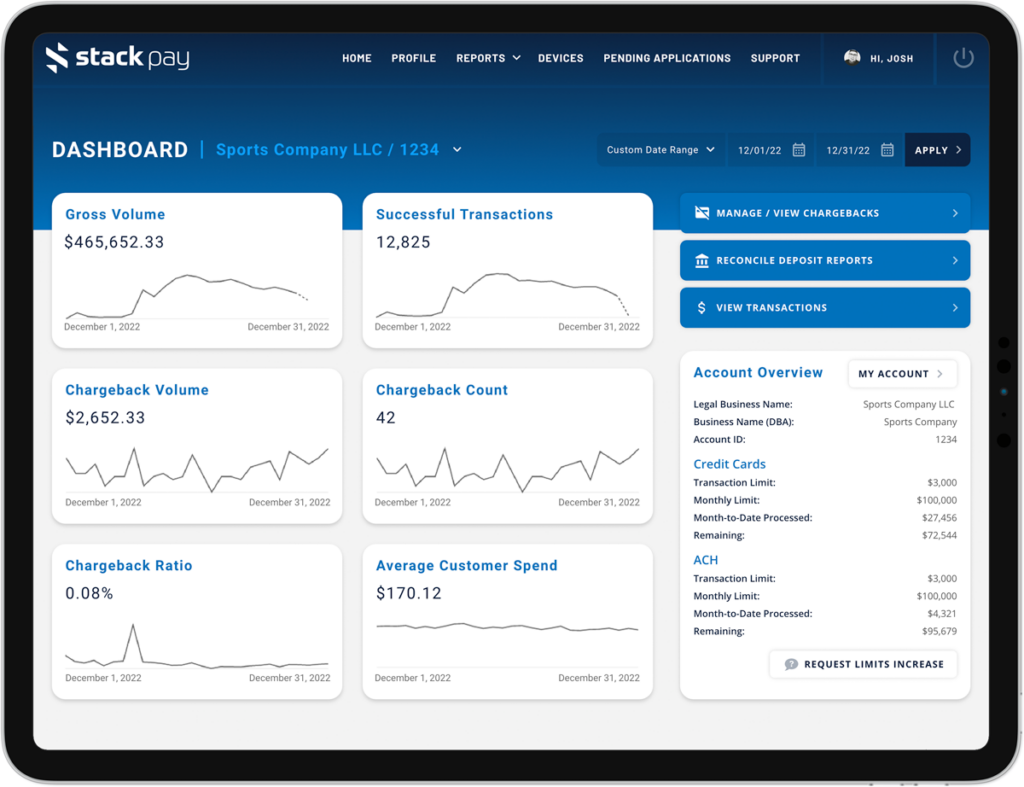Navigate to Devices in the navbar
The height and width of the screenshot is (787, 1024).
pyautogui.click(x=560, y=58)
